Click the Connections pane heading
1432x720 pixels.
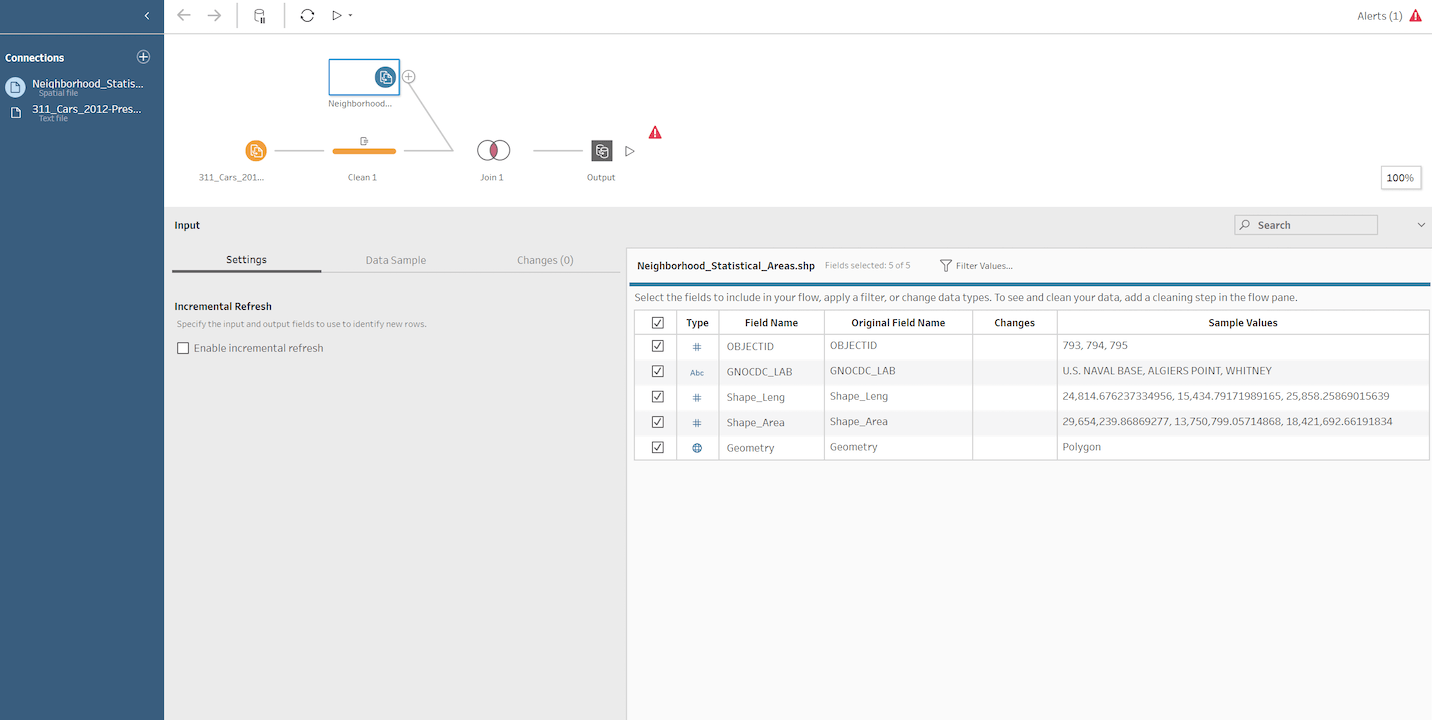pos(34,58)
